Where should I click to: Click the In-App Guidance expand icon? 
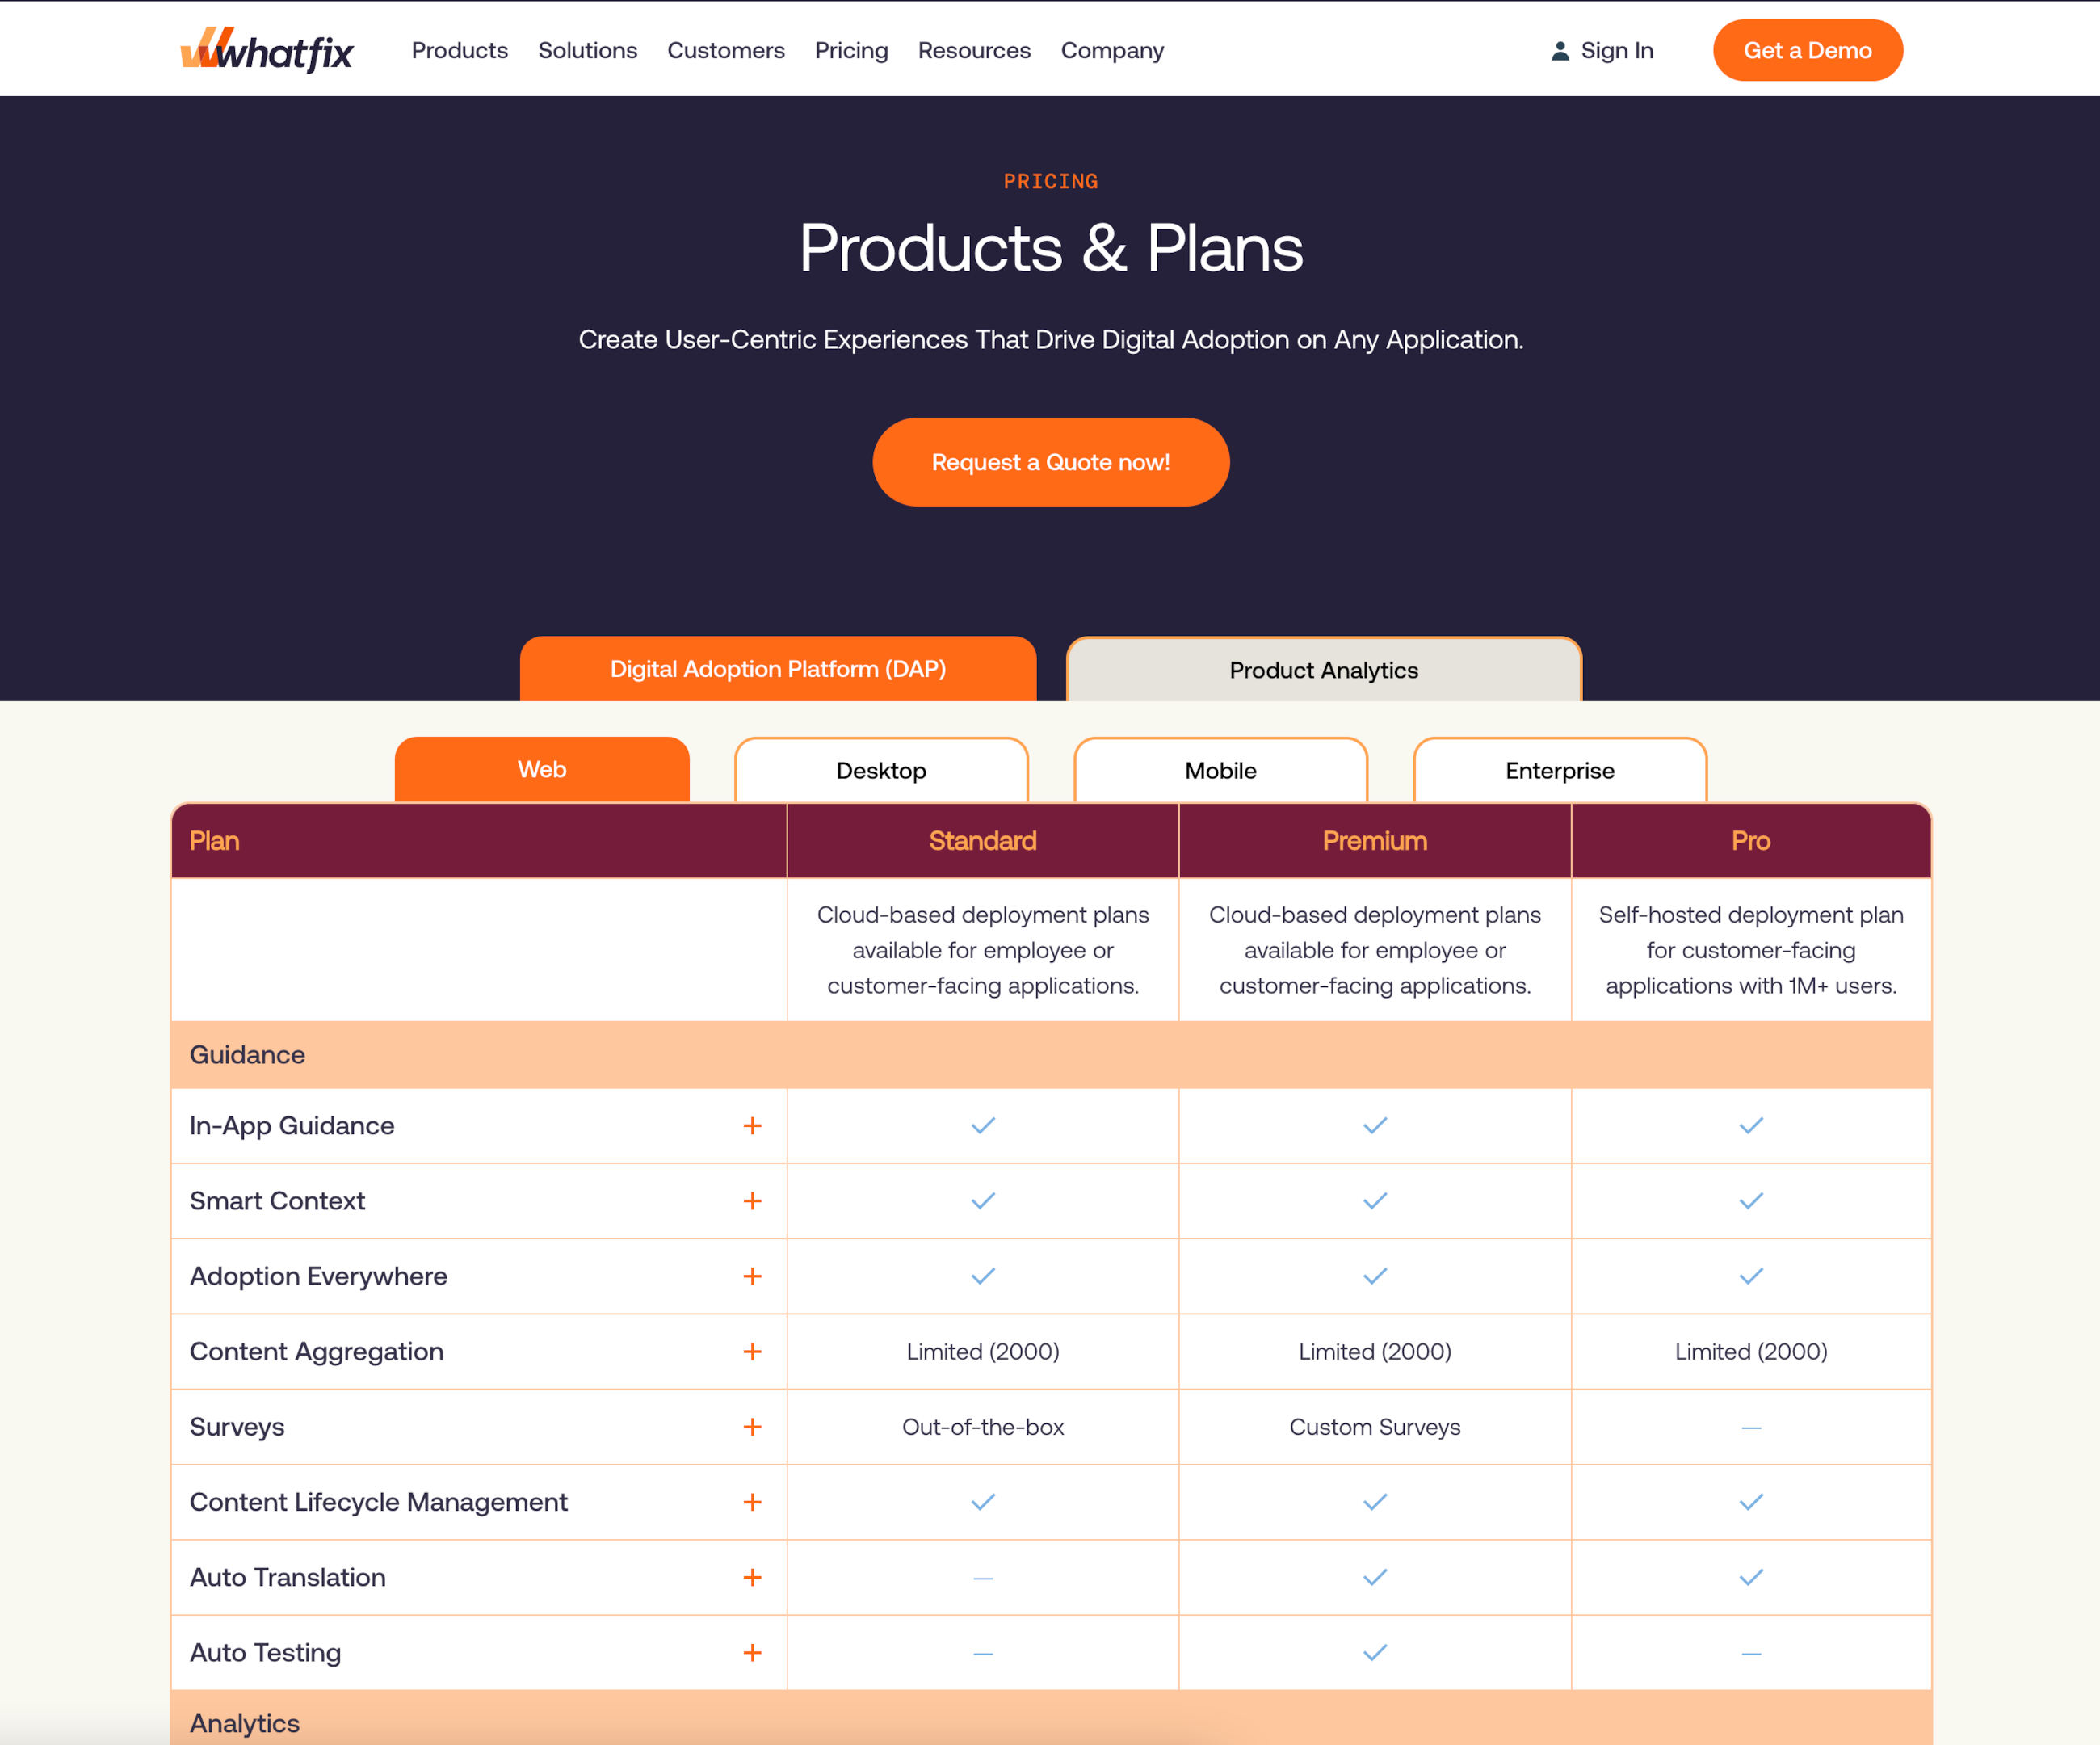[752, 1125]
